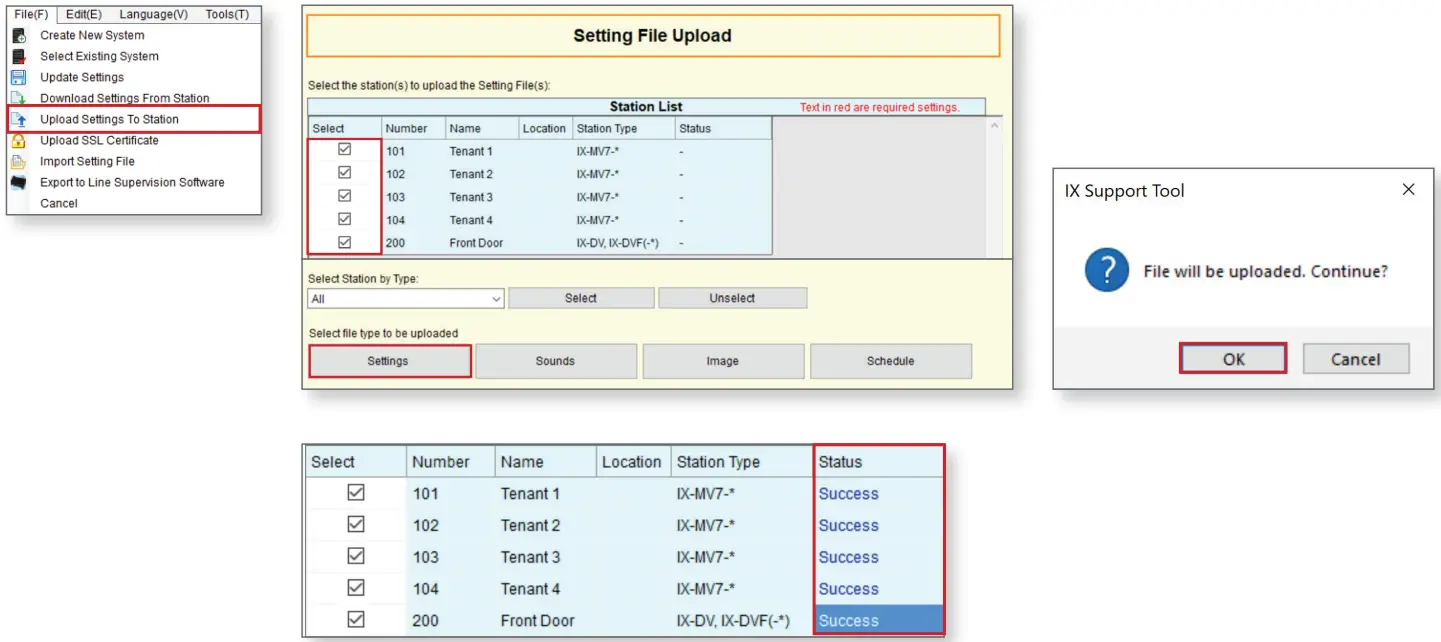Click OK in the upload confirmation dialog
Screen dimensions: 1441x642
click(1233, 359)
